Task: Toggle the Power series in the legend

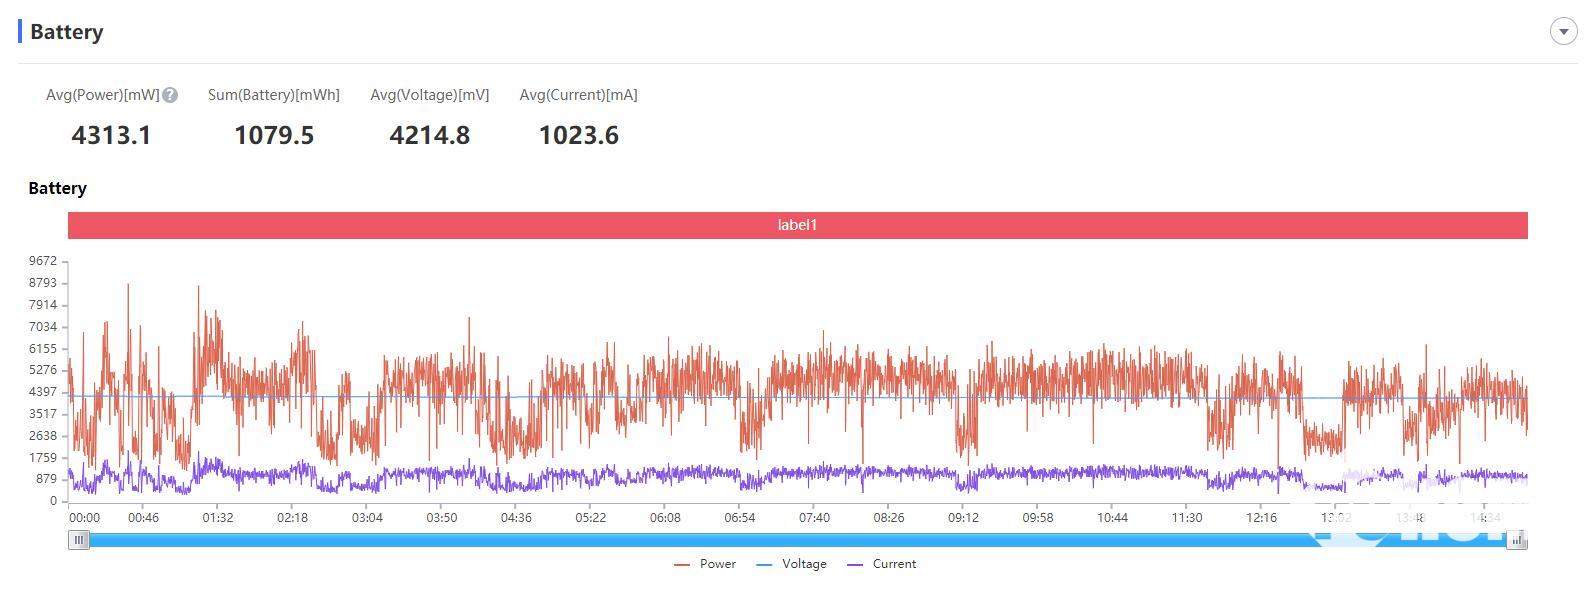Action: click(x=705, y=564)
